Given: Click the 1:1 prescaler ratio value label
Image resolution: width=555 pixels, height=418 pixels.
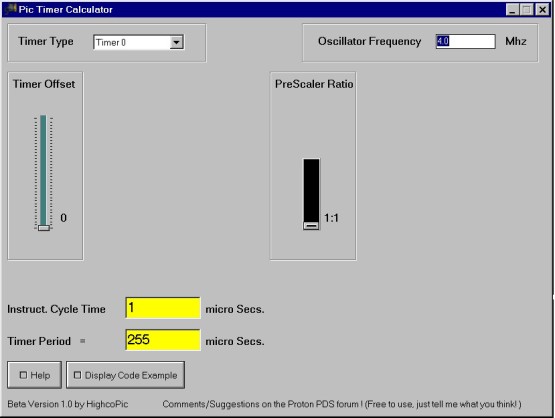Looking at the screenshot, I should pyautogui.click(x=331, y=218).
